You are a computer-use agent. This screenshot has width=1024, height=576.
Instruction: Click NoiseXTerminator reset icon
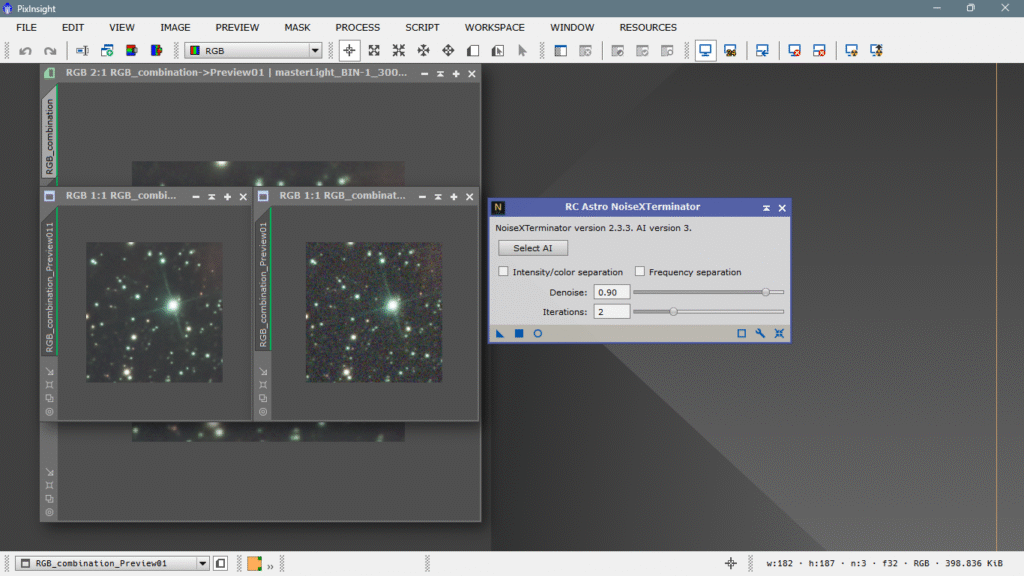[x=779, y=334]
